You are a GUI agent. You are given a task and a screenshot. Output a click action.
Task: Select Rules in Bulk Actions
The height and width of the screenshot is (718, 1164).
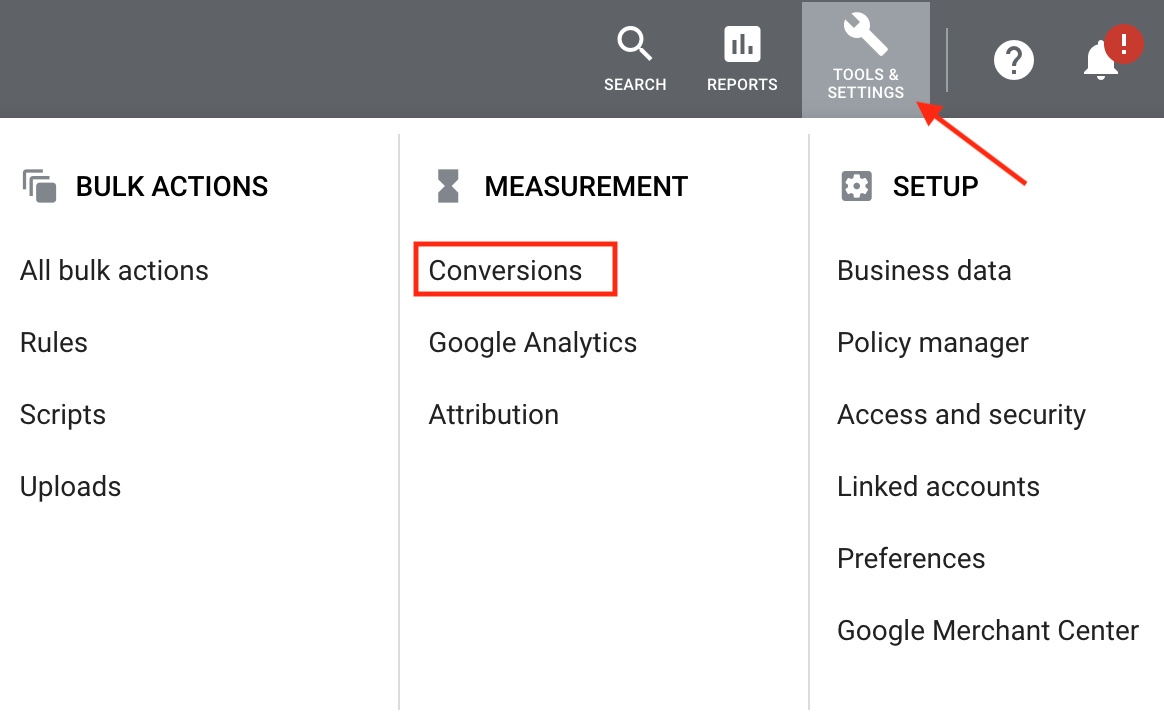(54, 343)
